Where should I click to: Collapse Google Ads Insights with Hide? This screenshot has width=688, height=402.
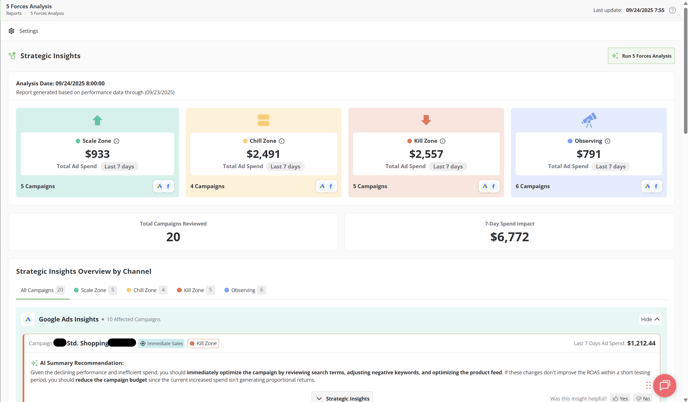click(x=650, y=319)
